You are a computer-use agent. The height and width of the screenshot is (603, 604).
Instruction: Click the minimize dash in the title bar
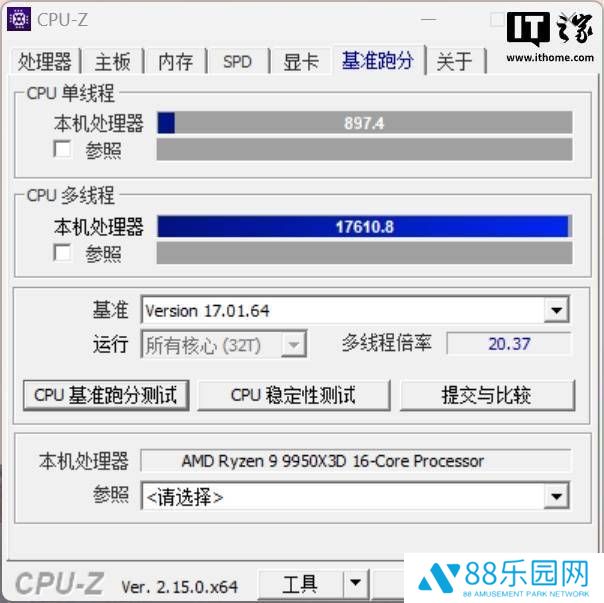tap(428, 19)
